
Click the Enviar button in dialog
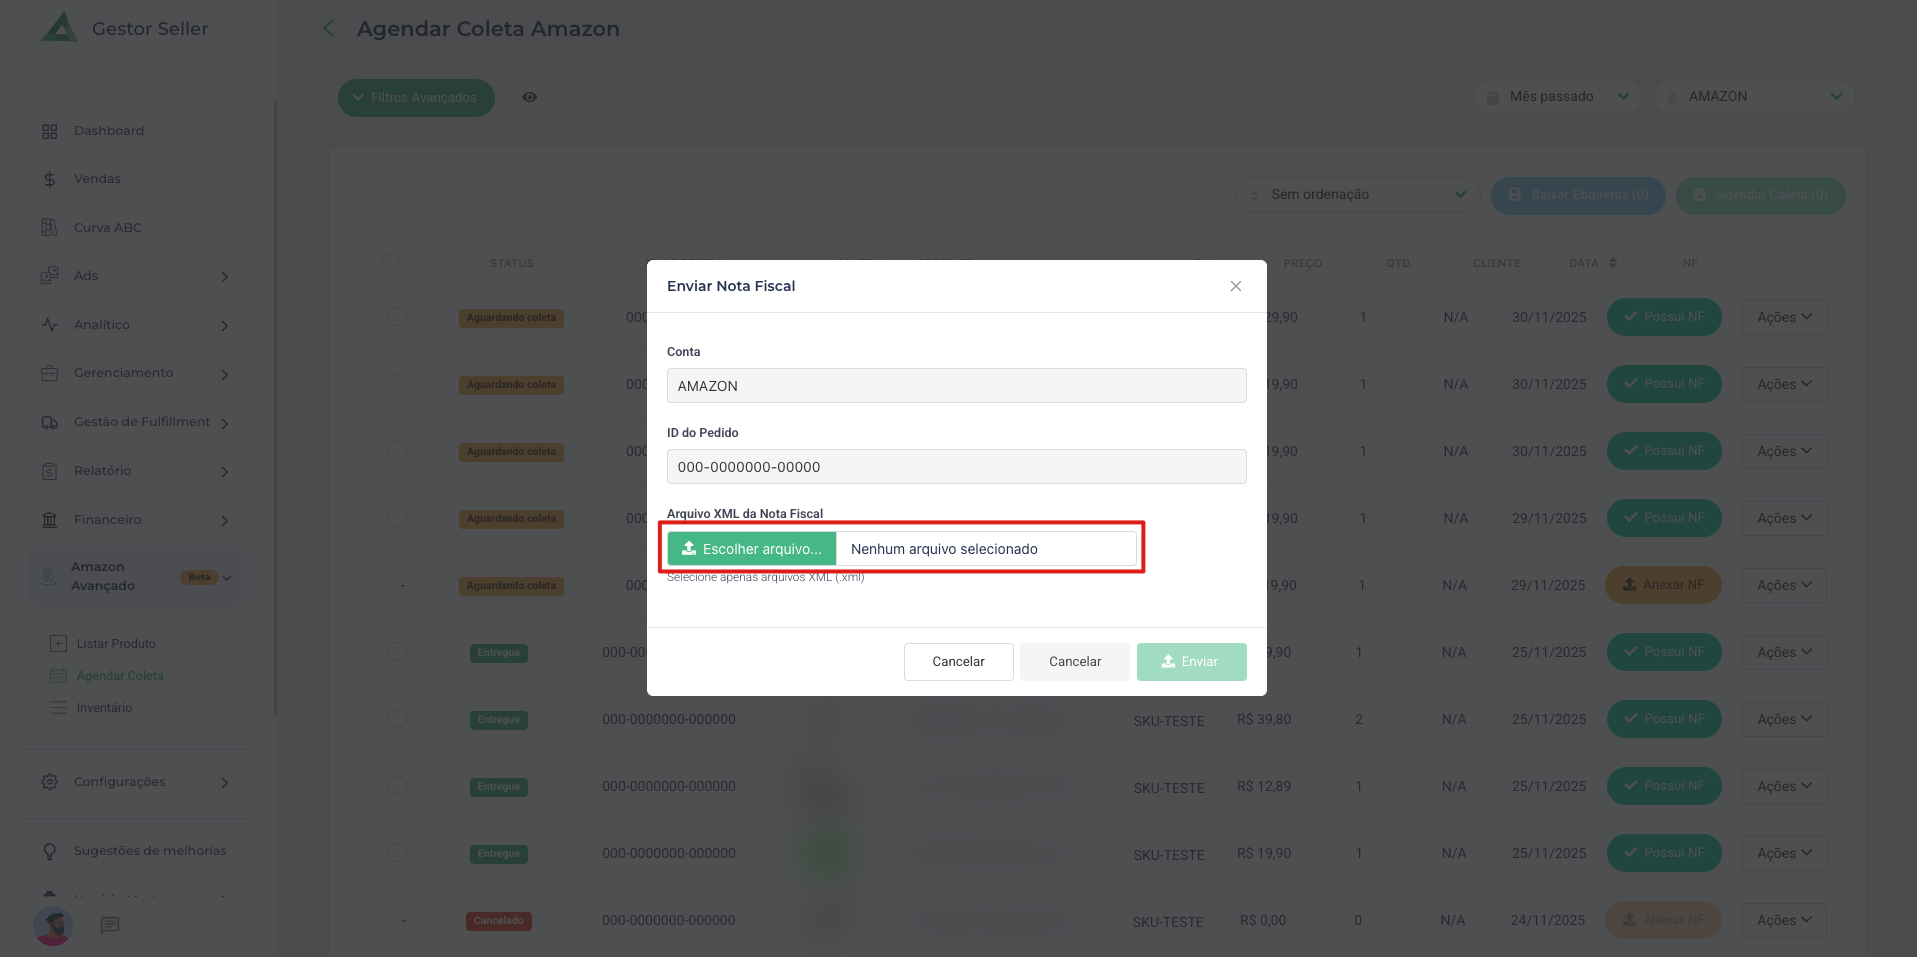[x=1191, y=662]
